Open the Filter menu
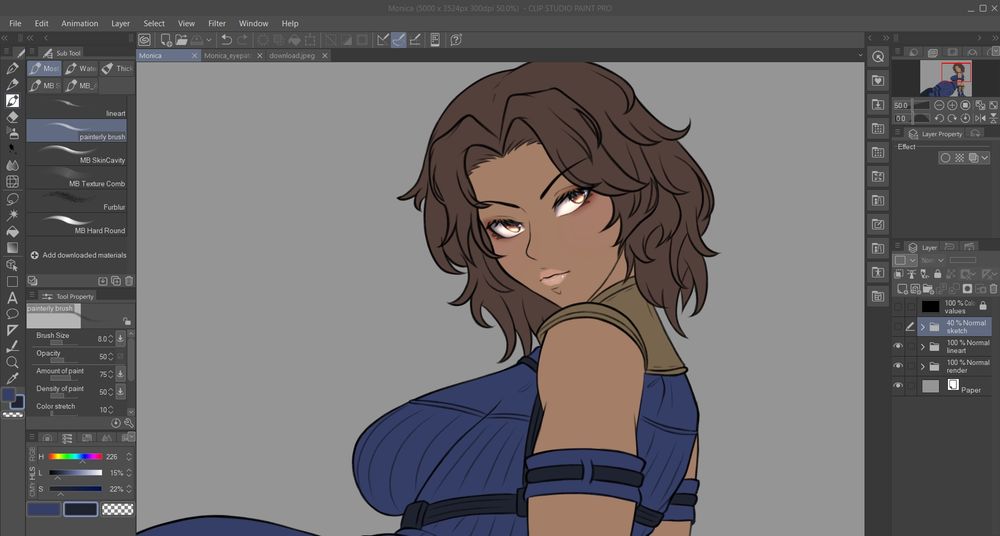The height and width of the screenshot is (536, 1000). pos(217,23)
